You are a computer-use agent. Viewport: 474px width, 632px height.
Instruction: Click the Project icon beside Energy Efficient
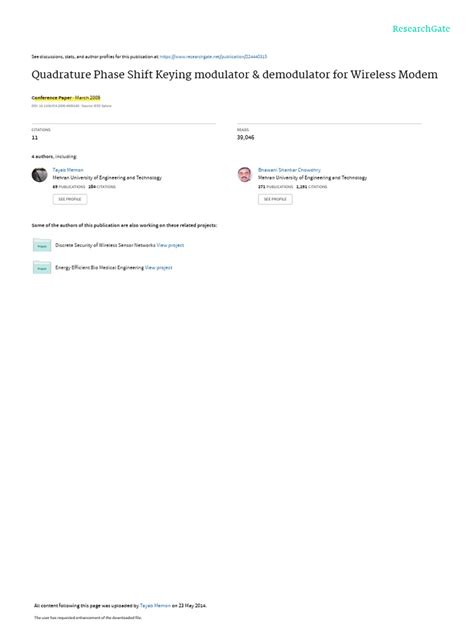42,268
